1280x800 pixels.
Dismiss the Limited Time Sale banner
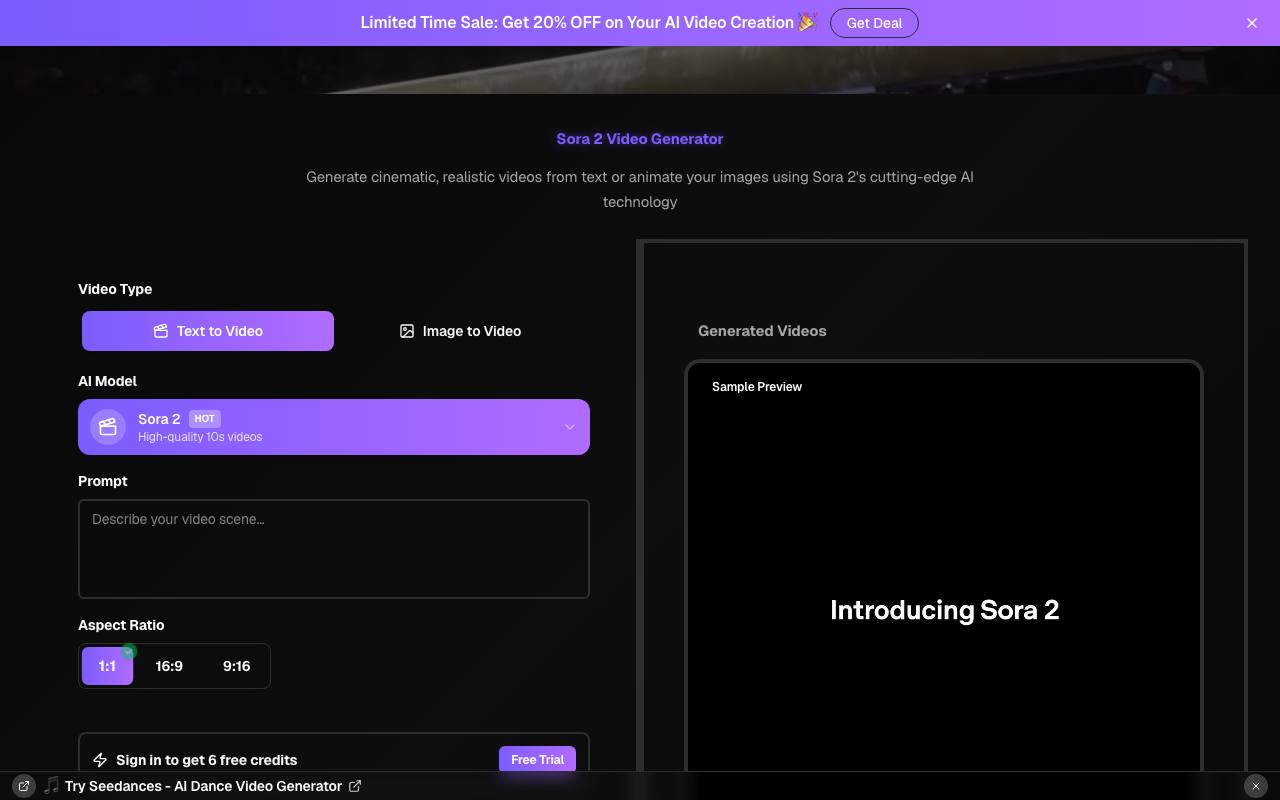click(1252, 23)
